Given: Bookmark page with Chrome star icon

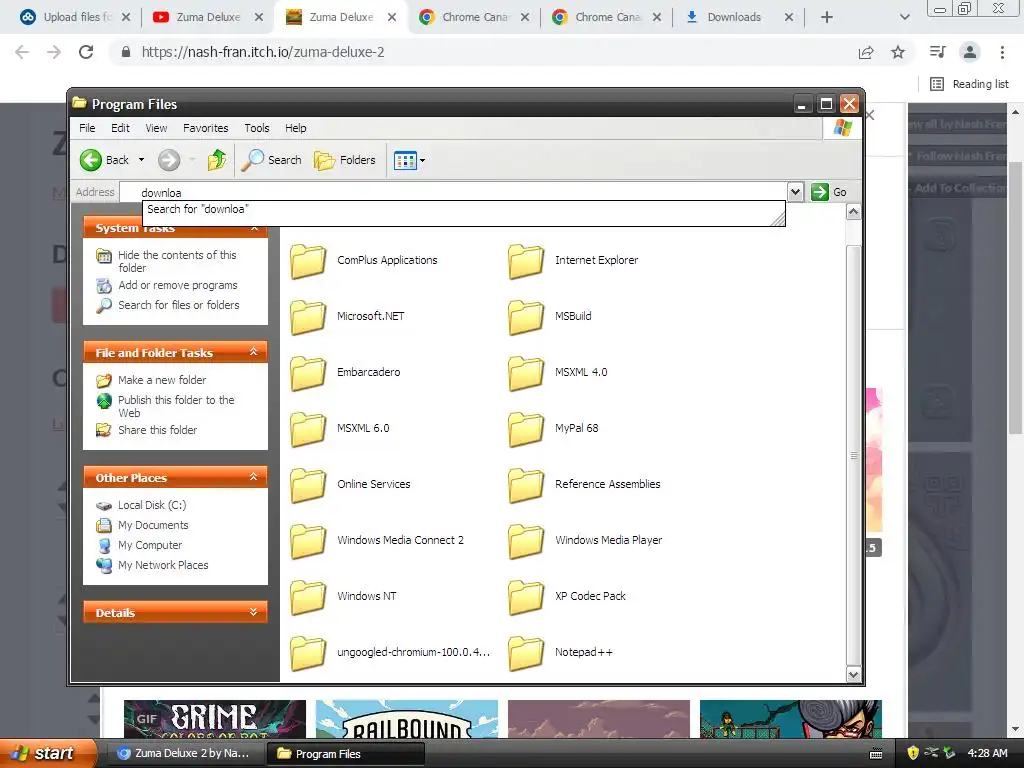Looking at the screenshot, I should 898,52.
